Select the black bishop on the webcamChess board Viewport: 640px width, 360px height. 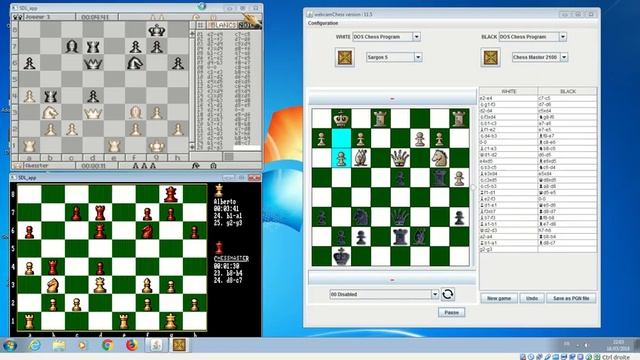click(x=420, y=237)
